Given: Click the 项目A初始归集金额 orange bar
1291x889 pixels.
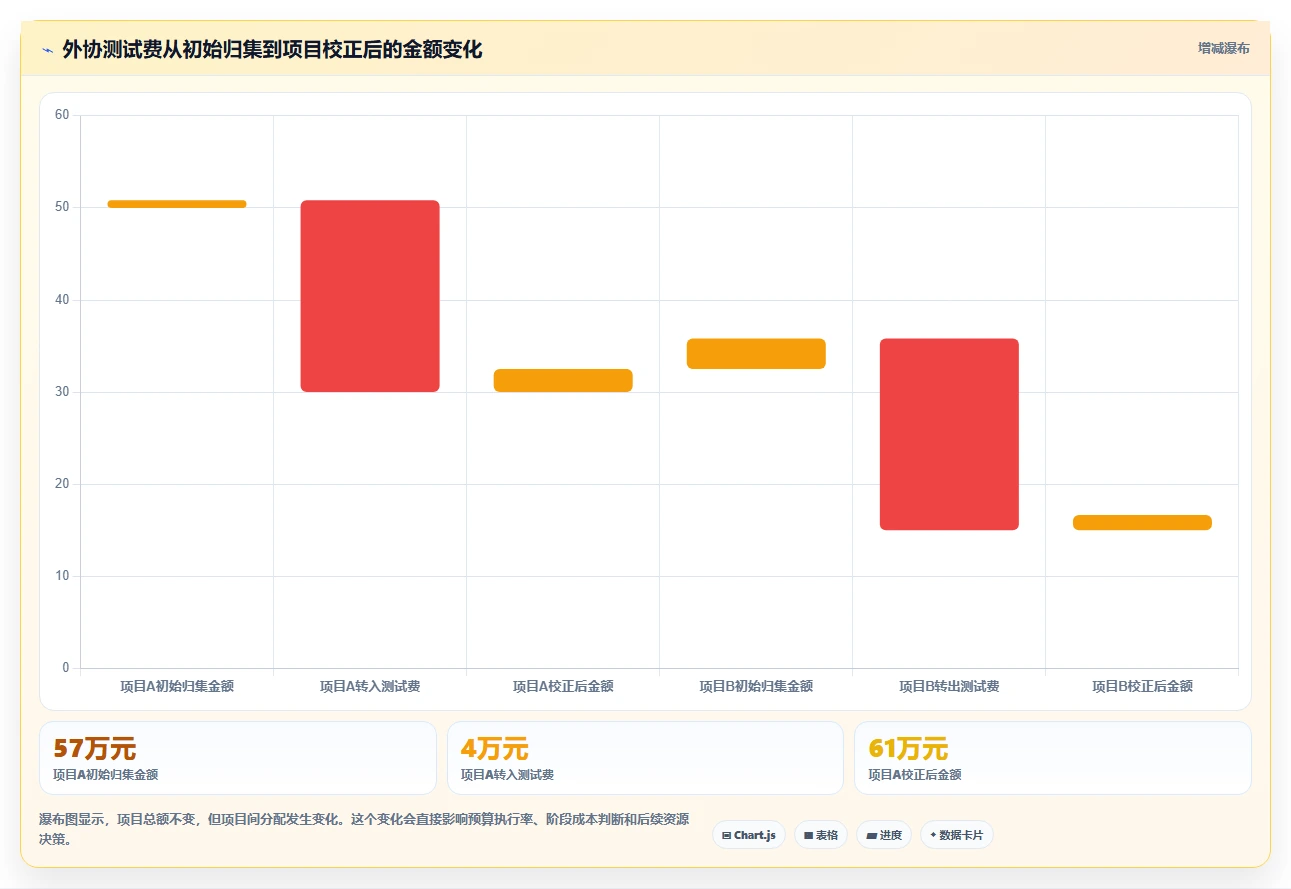Looking at the screenshot, I should pyautogui.click(x=177, y=204).
